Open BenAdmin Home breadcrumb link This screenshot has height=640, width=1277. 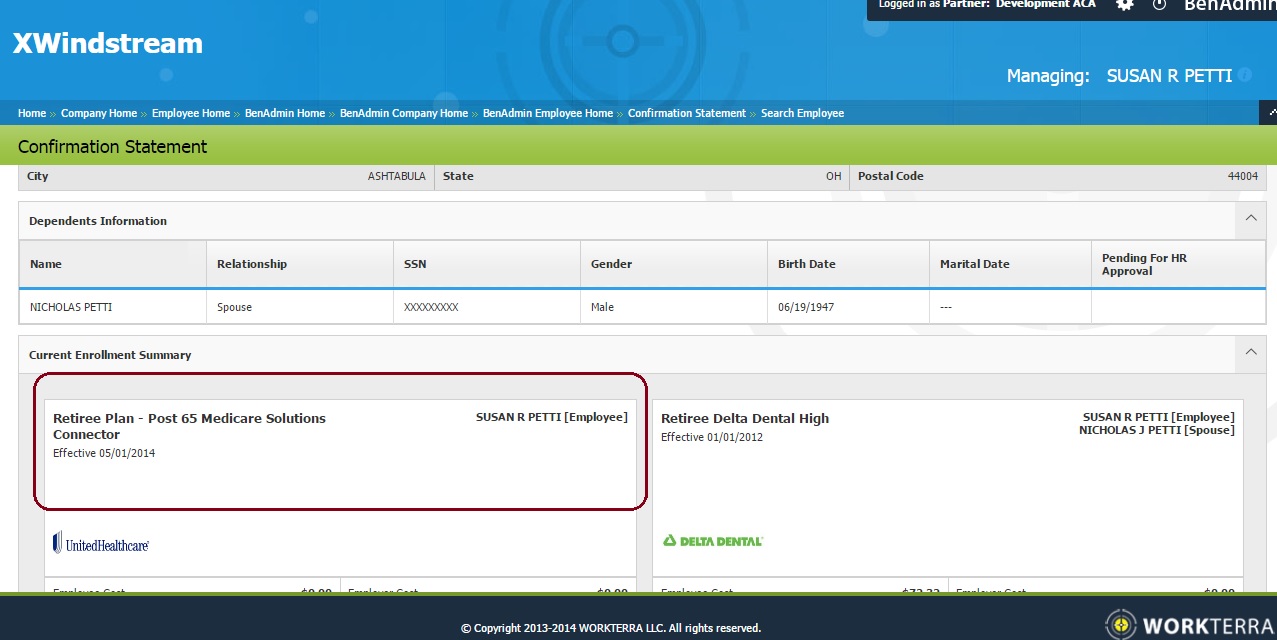tap(285, 114)
